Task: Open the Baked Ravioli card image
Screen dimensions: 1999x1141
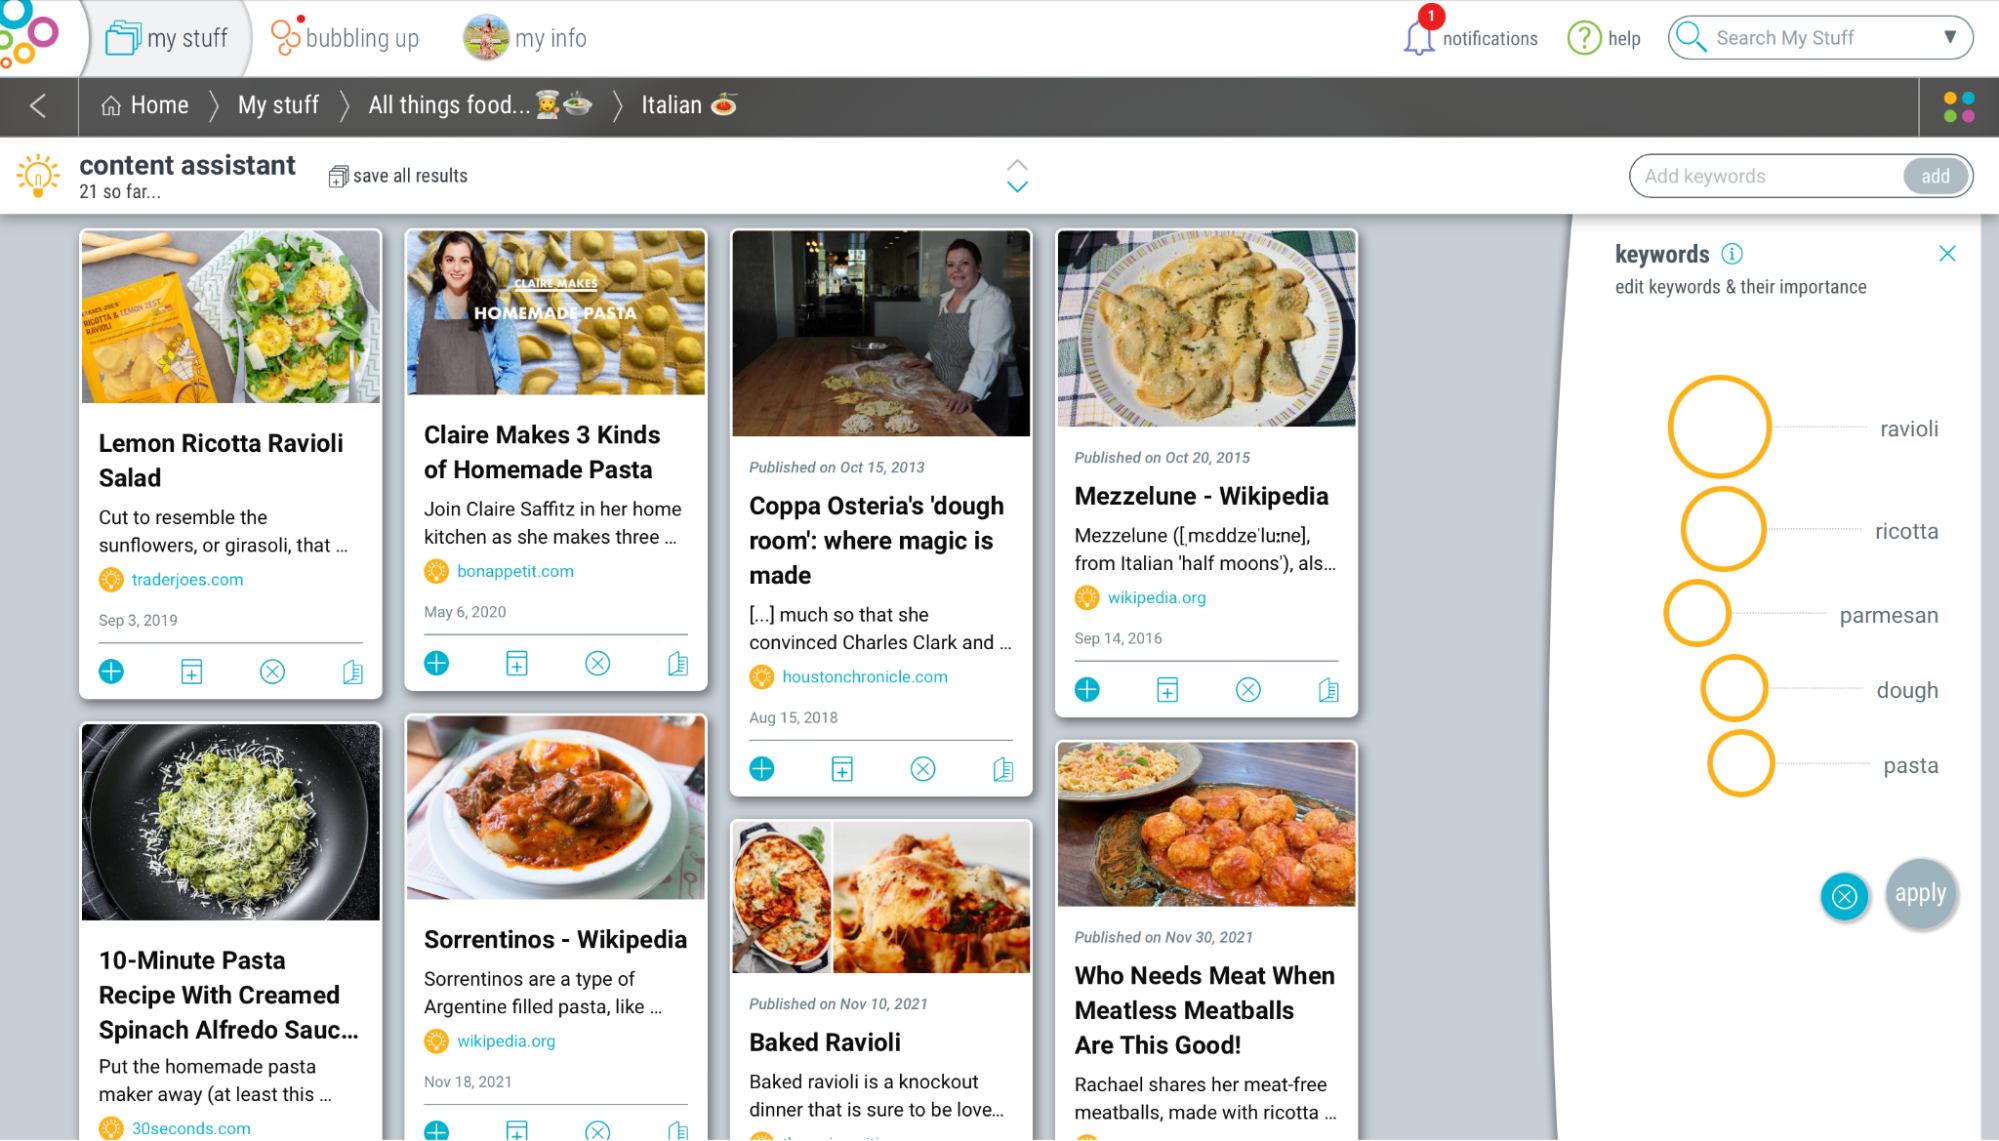Action: click(881, 898)
